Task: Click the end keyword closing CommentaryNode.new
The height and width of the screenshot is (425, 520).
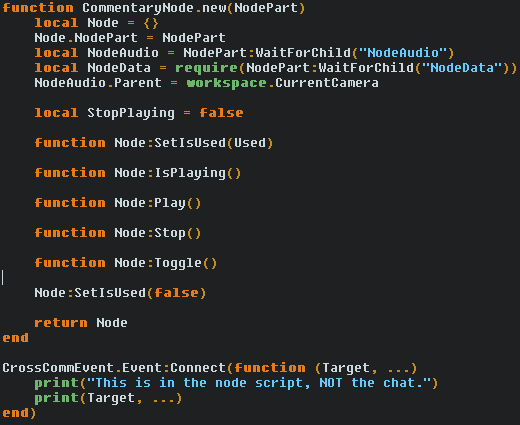Action: tap(15, 338)
